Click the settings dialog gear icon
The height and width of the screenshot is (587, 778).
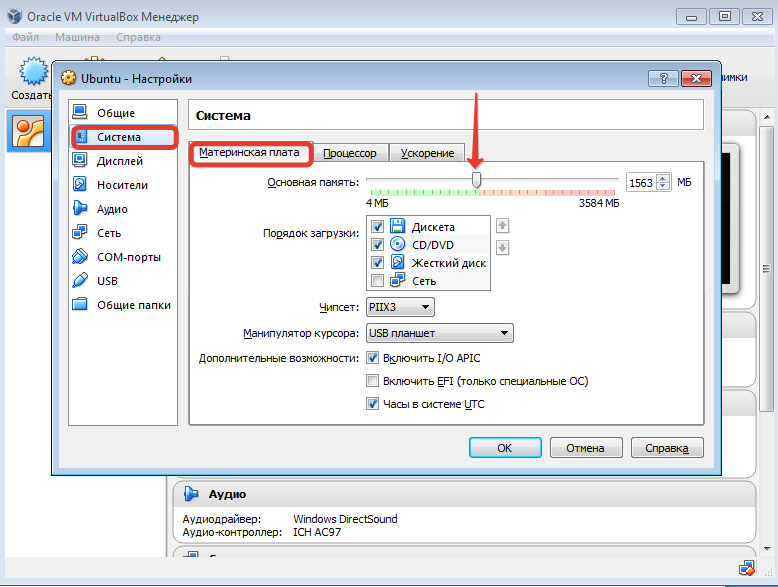[68, 78]
